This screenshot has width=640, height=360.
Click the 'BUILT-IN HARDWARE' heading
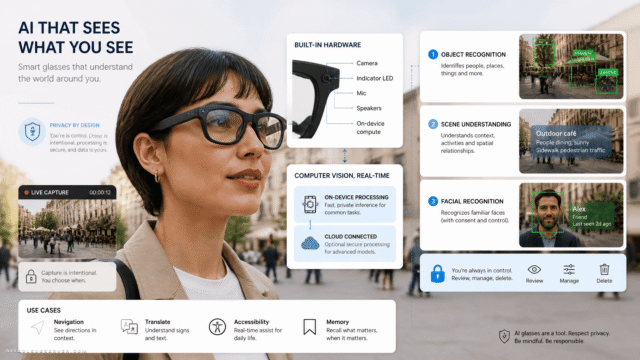pyautogui.click(x=327, y=45)
